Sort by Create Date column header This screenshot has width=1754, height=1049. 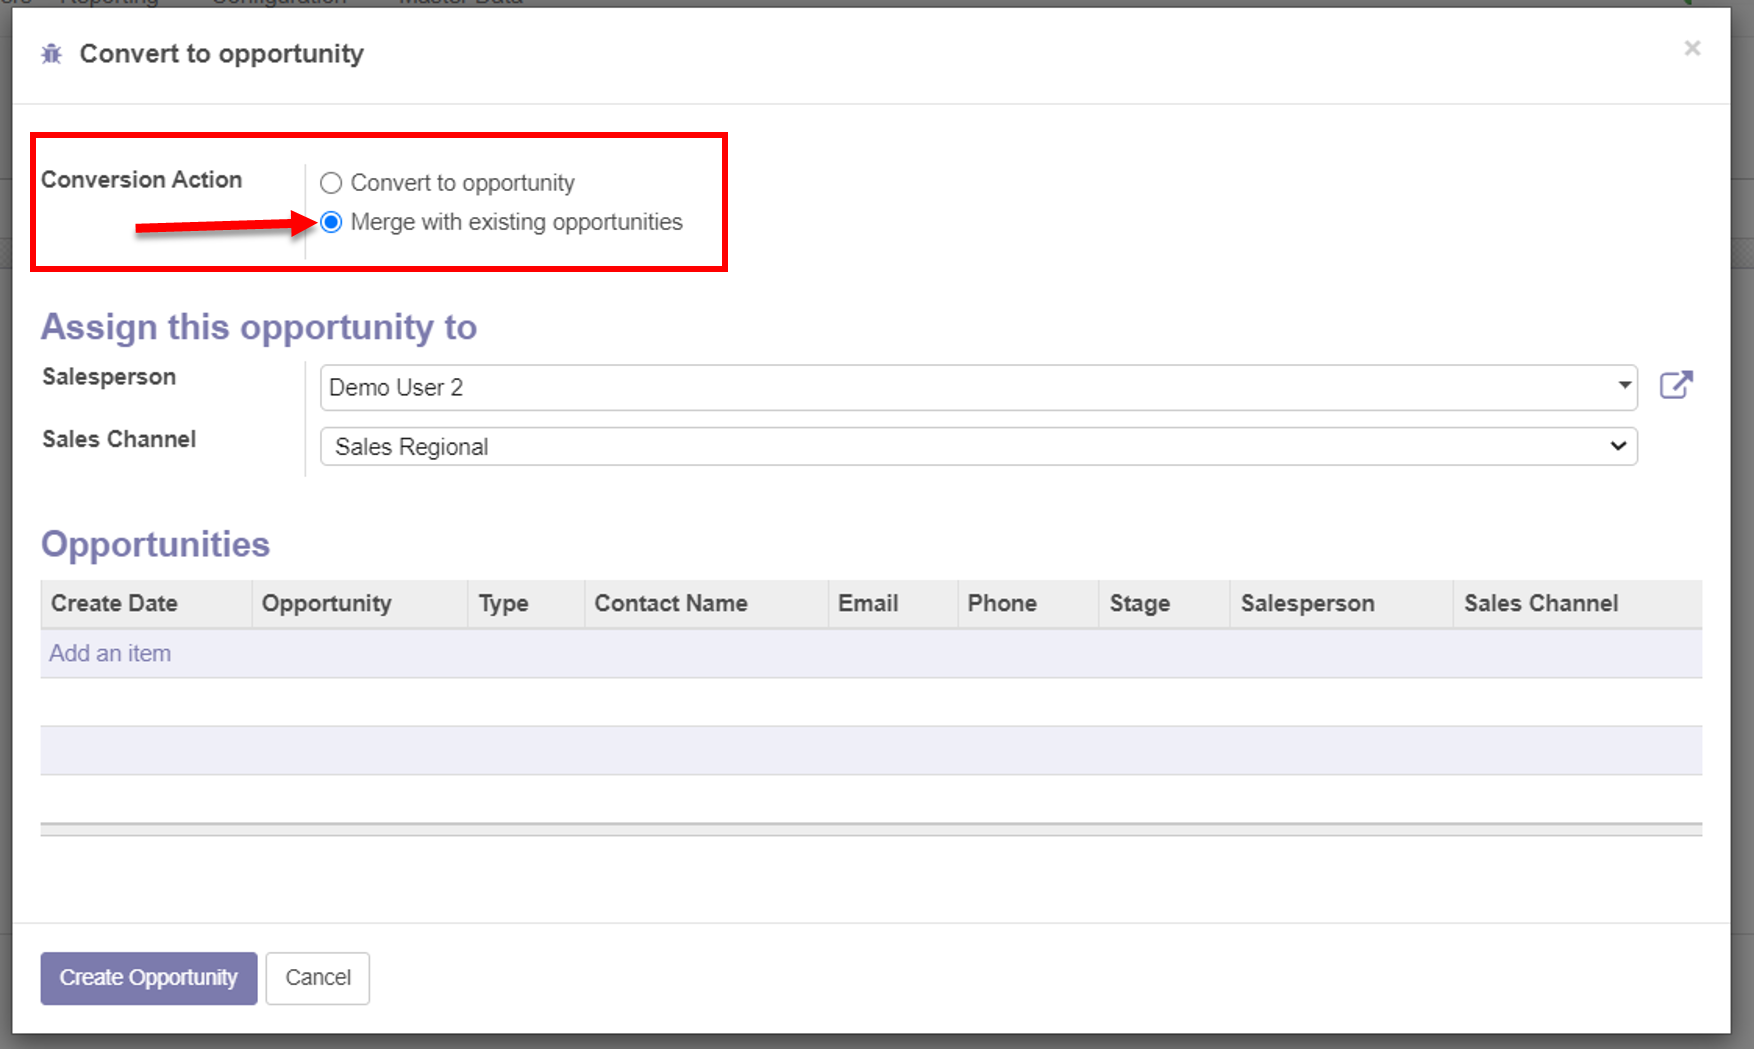point(146,603)
